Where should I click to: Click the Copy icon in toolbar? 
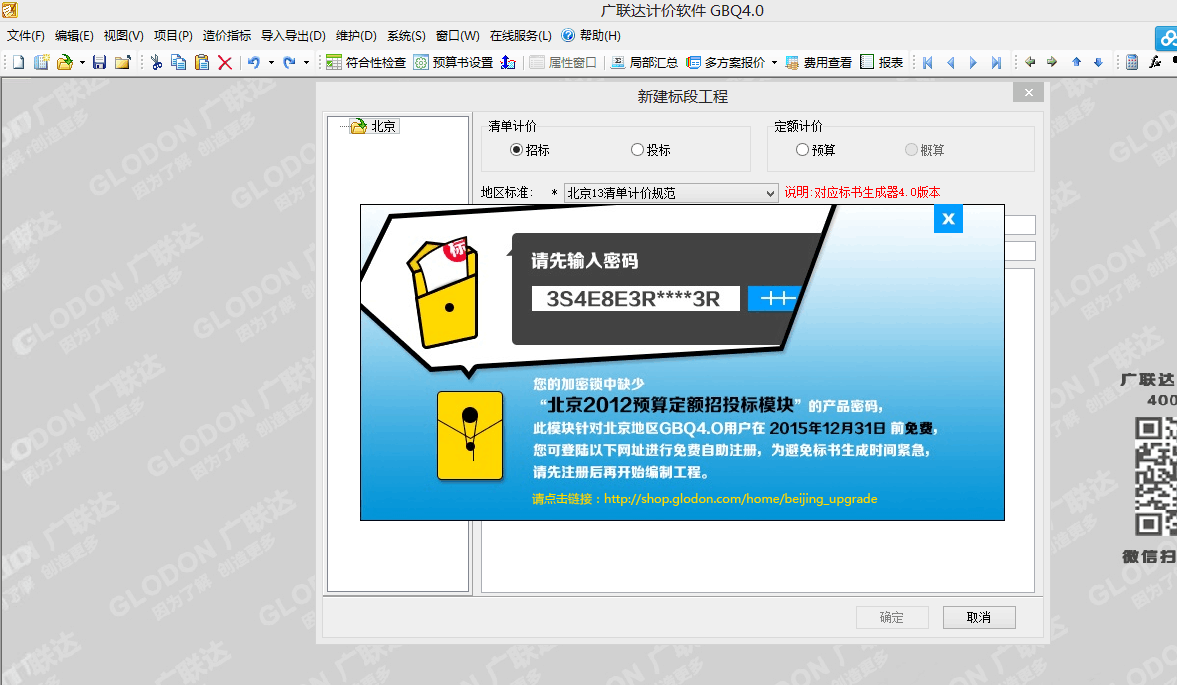click(179, 62)
